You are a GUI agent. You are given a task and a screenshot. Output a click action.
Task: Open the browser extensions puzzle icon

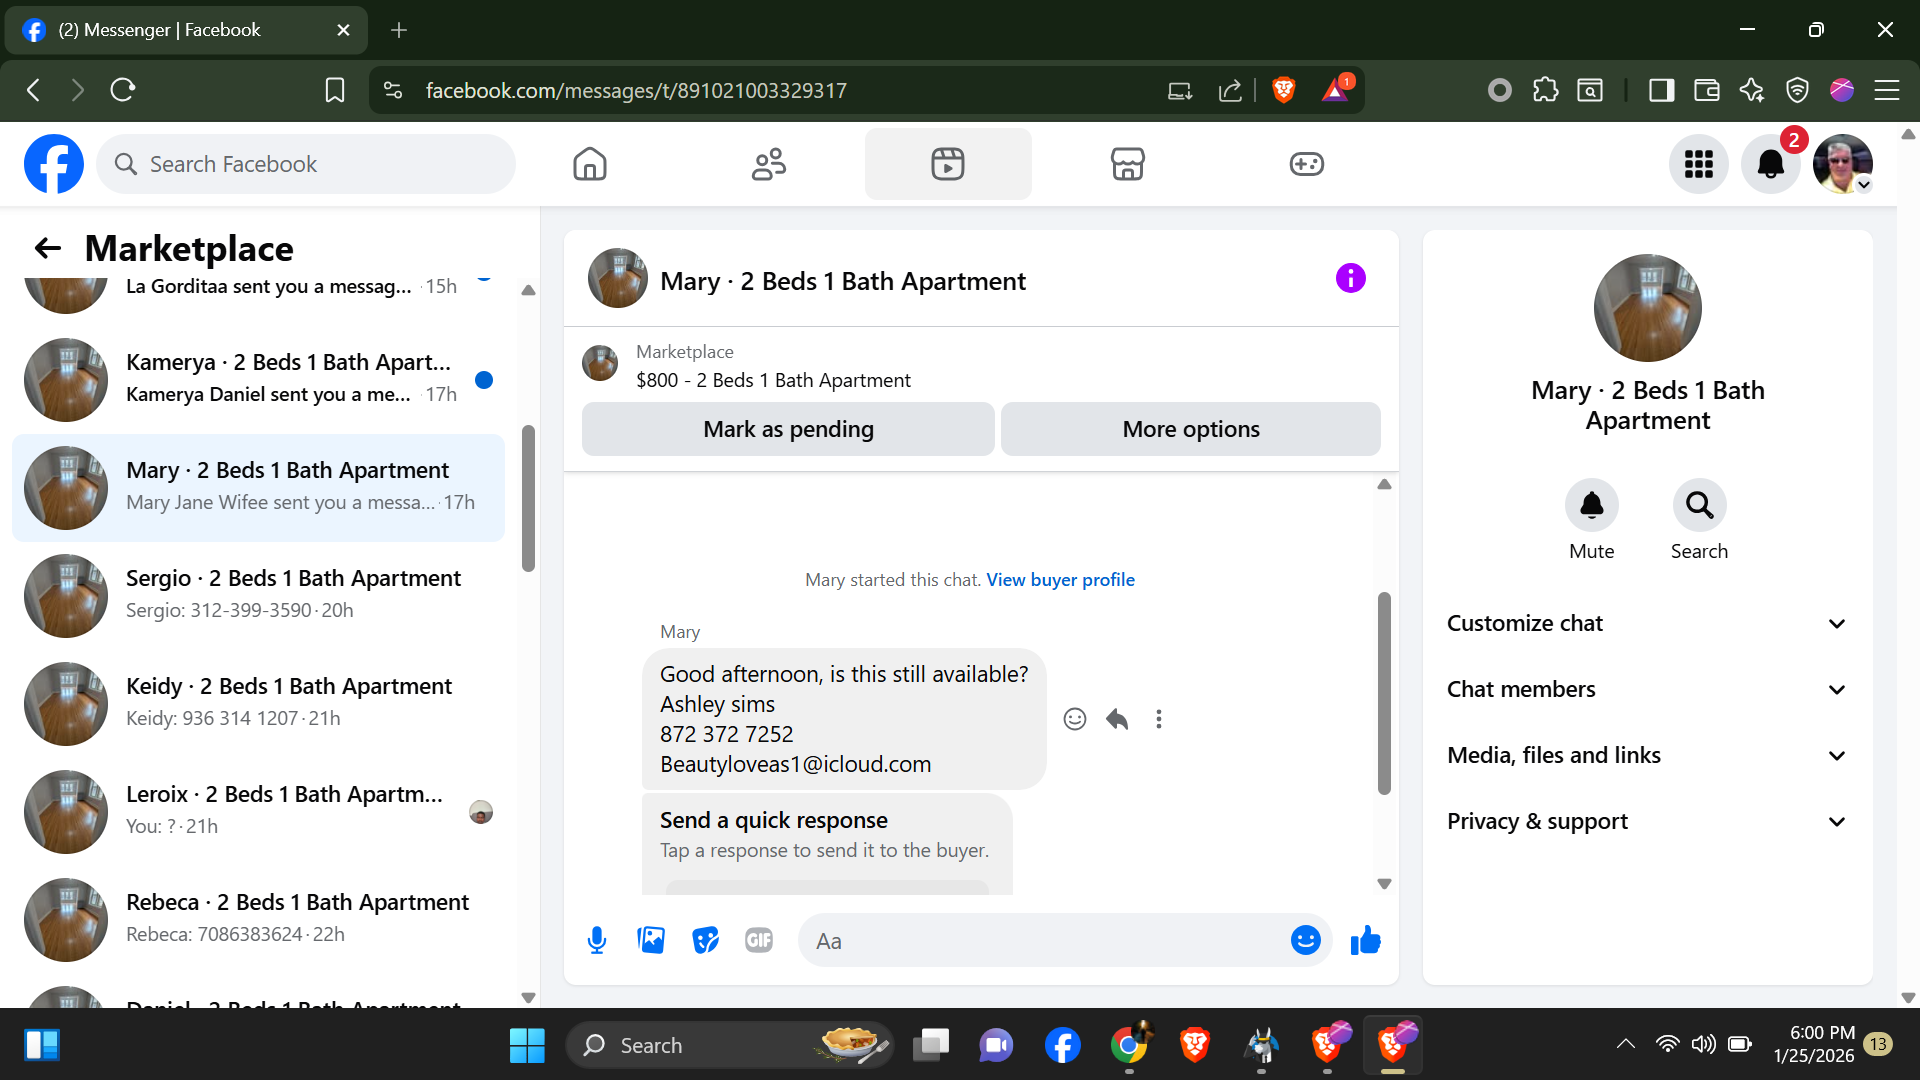tap(1545, 90)
